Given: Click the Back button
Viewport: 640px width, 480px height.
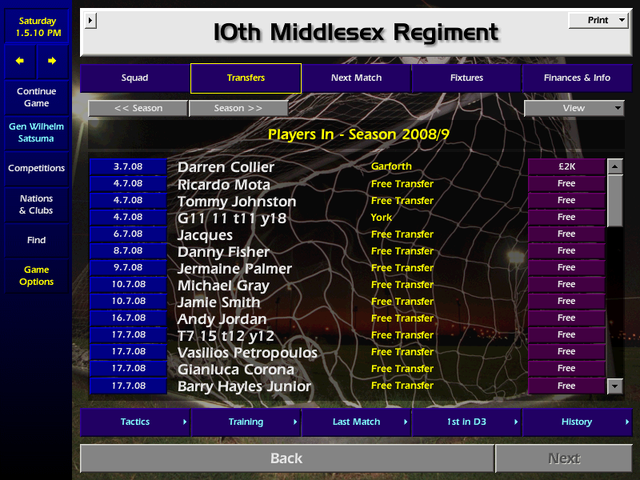Looking at the screenshot, I should pyautogui.click(x=287, y=458).
